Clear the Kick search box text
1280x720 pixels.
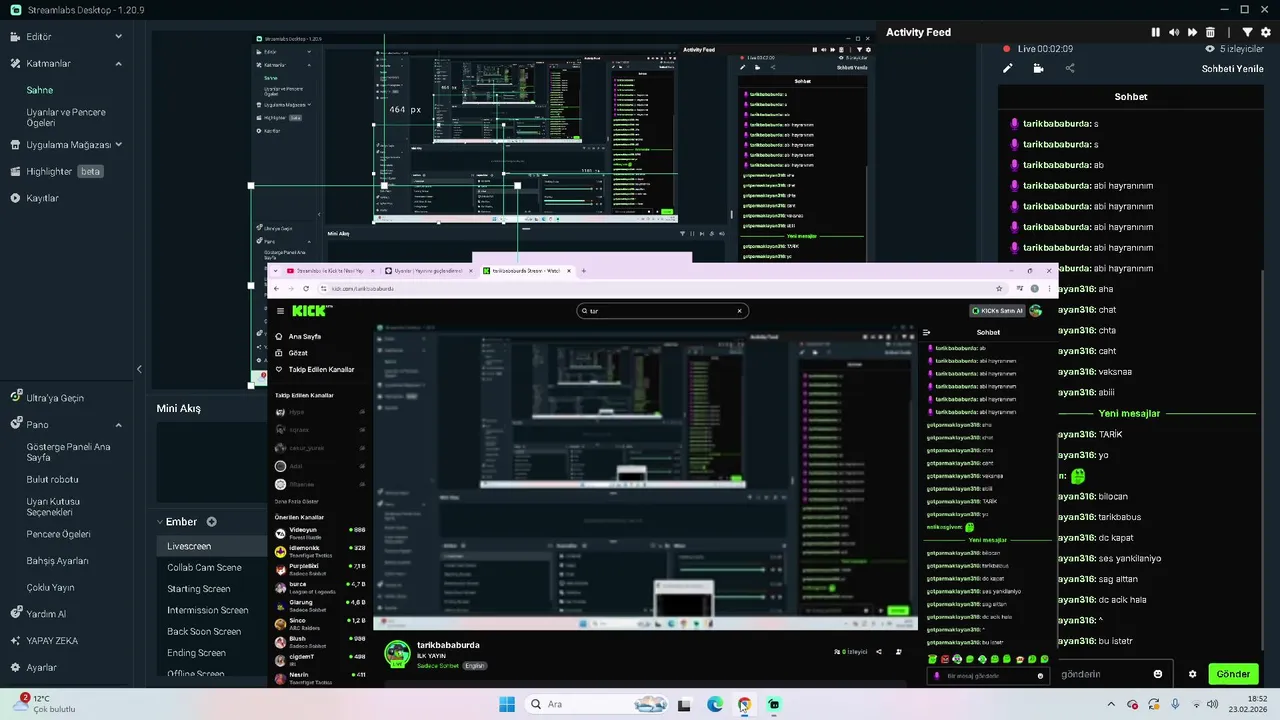[740, 311]
